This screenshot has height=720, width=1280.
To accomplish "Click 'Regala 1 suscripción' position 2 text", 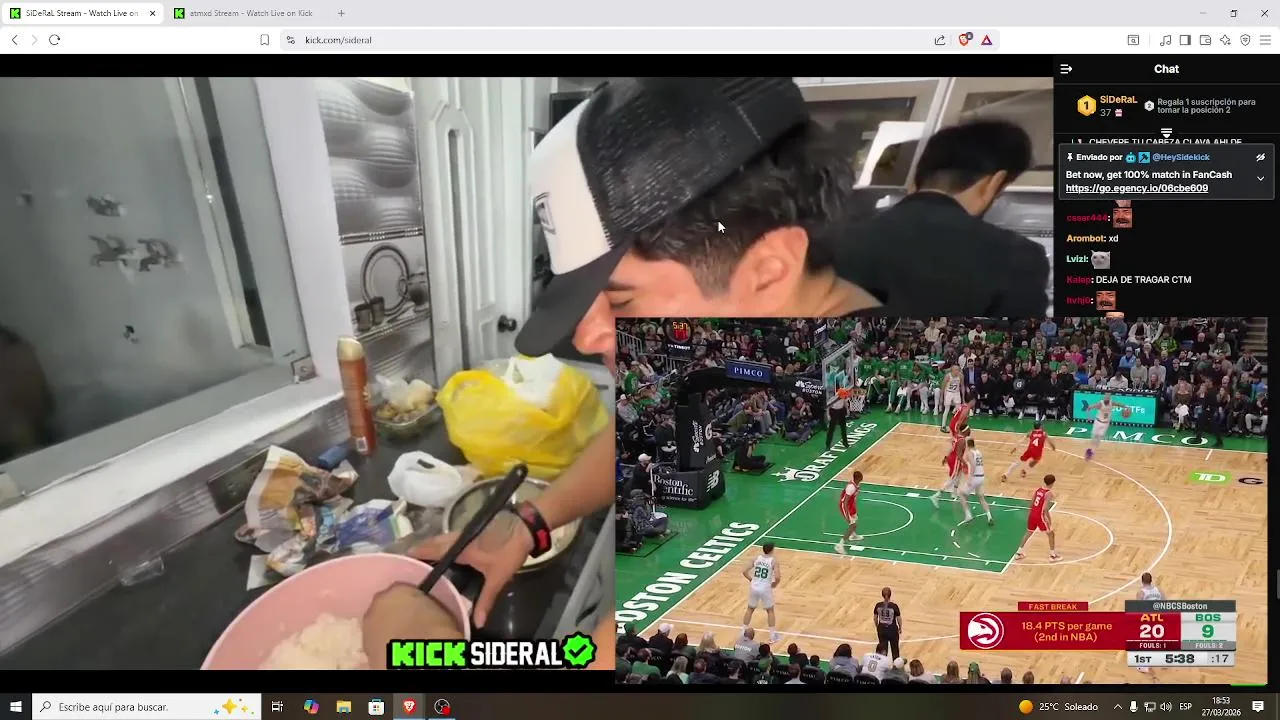I will (x=1206, y=106).
